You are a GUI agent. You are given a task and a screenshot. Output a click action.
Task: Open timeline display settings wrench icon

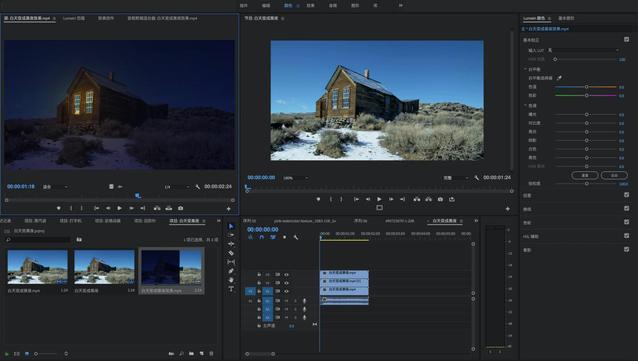pyautogui.click(x=296, y=237)
